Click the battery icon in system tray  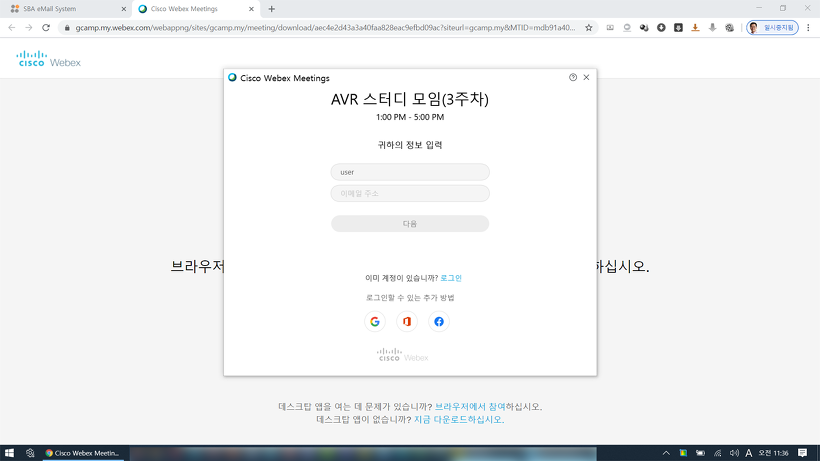point(700,453)
